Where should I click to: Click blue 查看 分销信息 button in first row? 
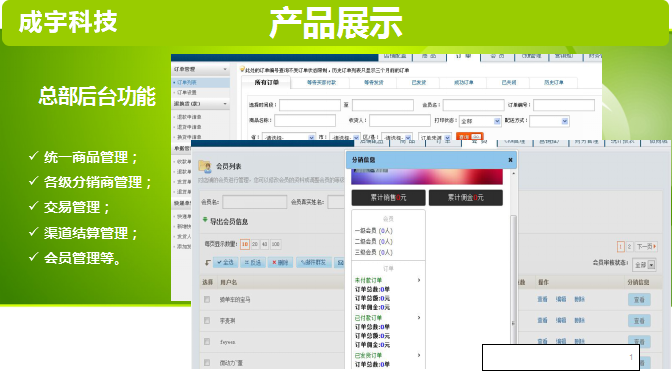(639, 300)
